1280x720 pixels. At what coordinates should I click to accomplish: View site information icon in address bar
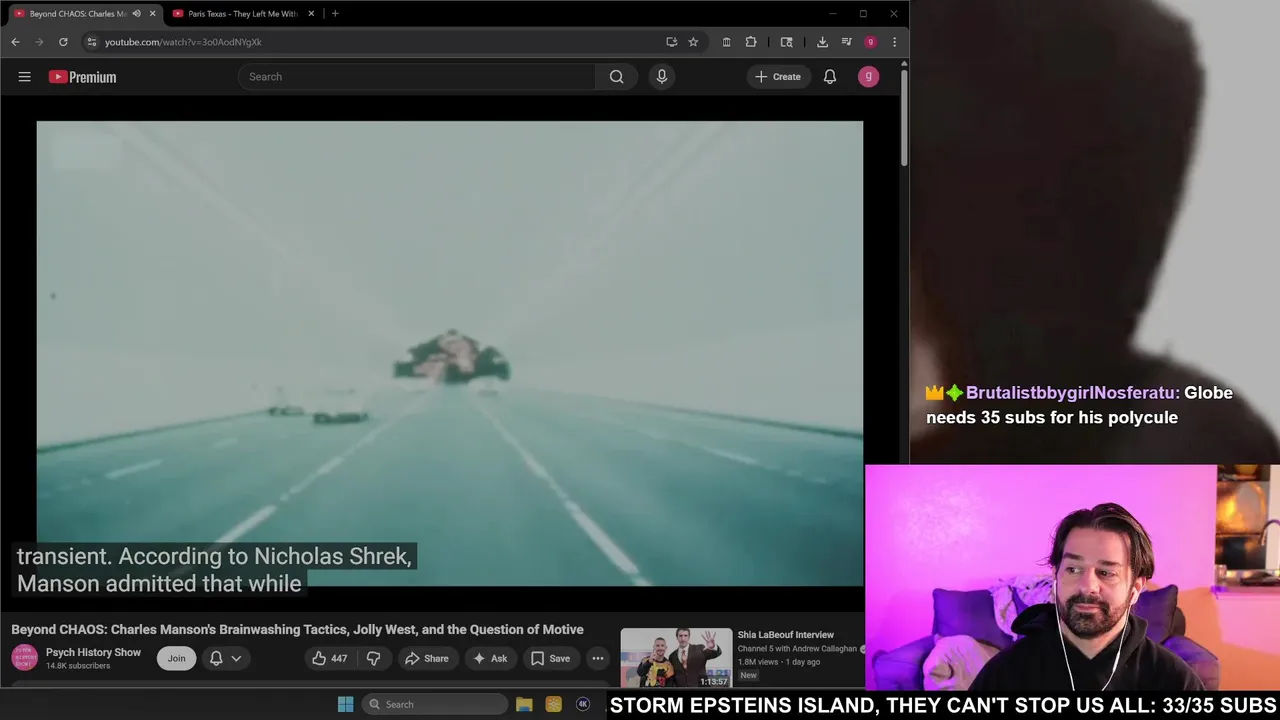coord(92,42)
